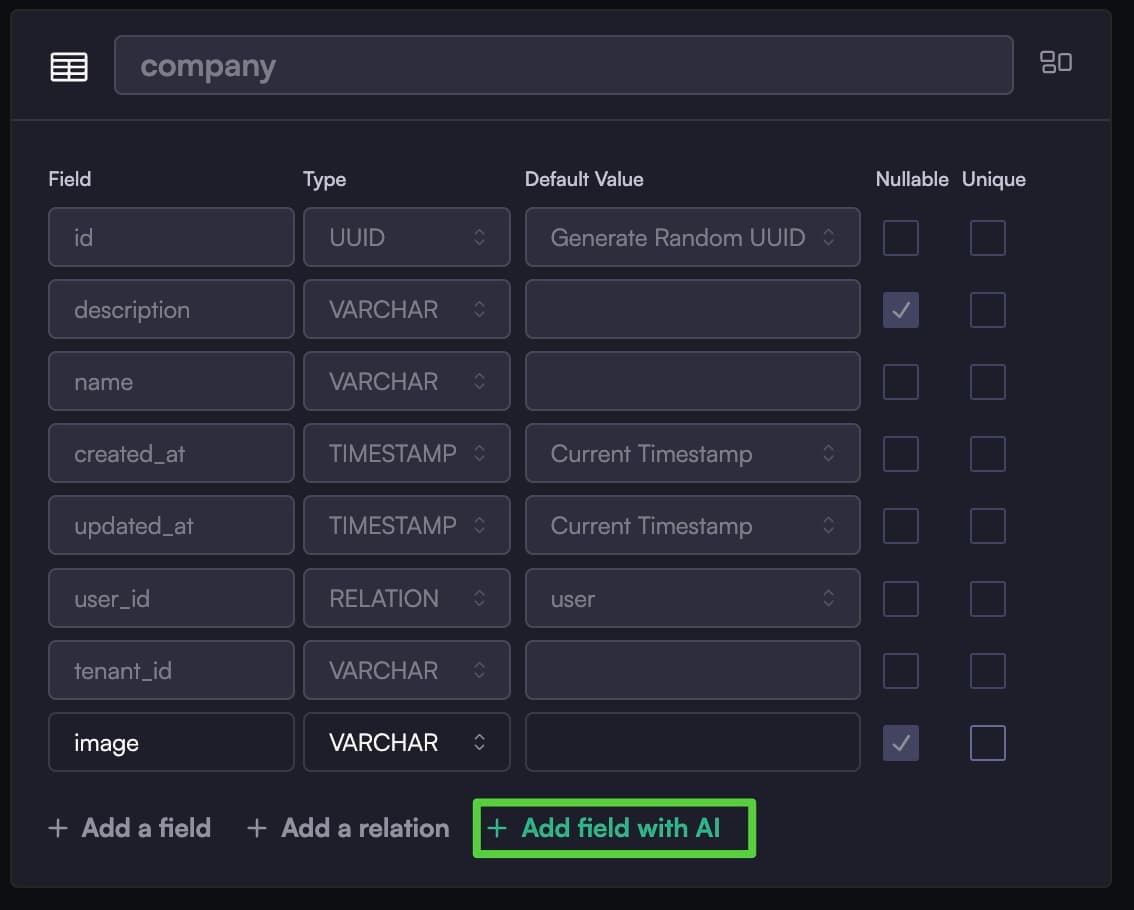
Task: Check Nullable for tenant_id field
Action: [900, 671]
